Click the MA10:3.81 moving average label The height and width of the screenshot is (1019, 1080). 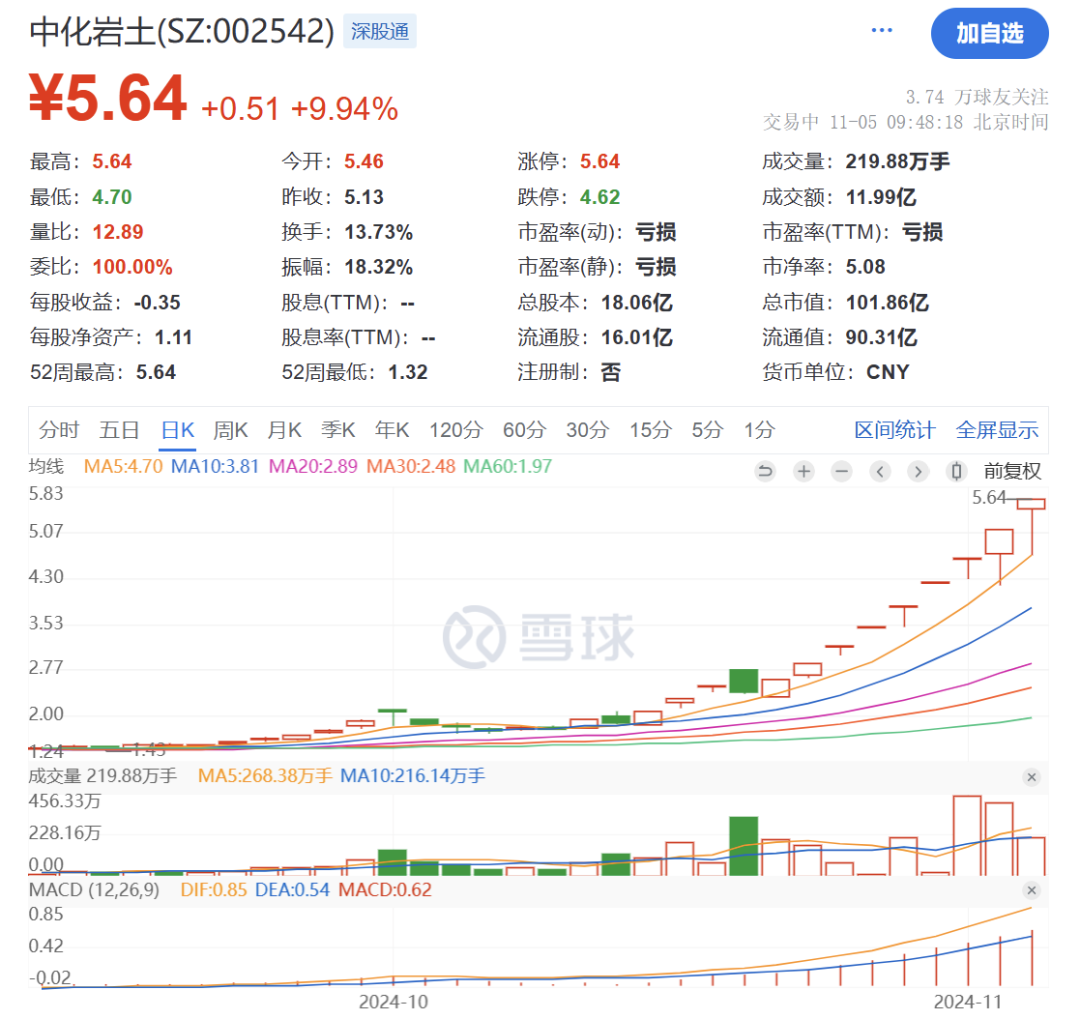pyautogui.click(x=215, y=466)
